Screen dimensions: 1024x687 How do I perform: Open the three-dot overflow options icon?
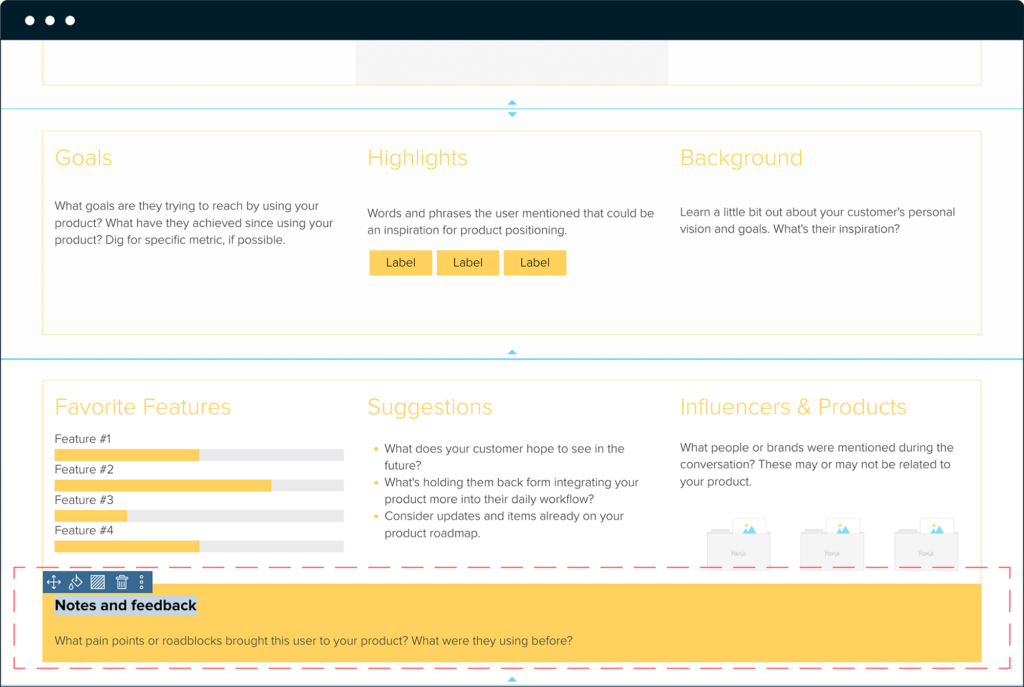[142, 581]
